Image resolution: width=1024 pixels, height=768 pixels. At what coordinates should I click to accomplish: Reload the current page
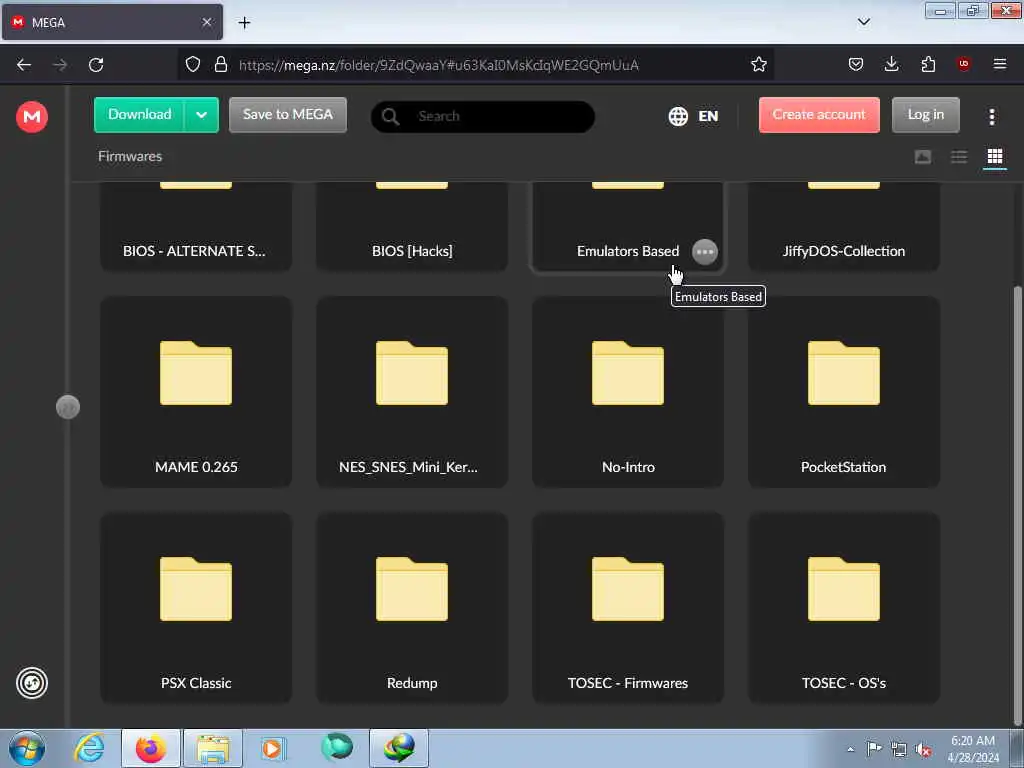tap(96, 65)
